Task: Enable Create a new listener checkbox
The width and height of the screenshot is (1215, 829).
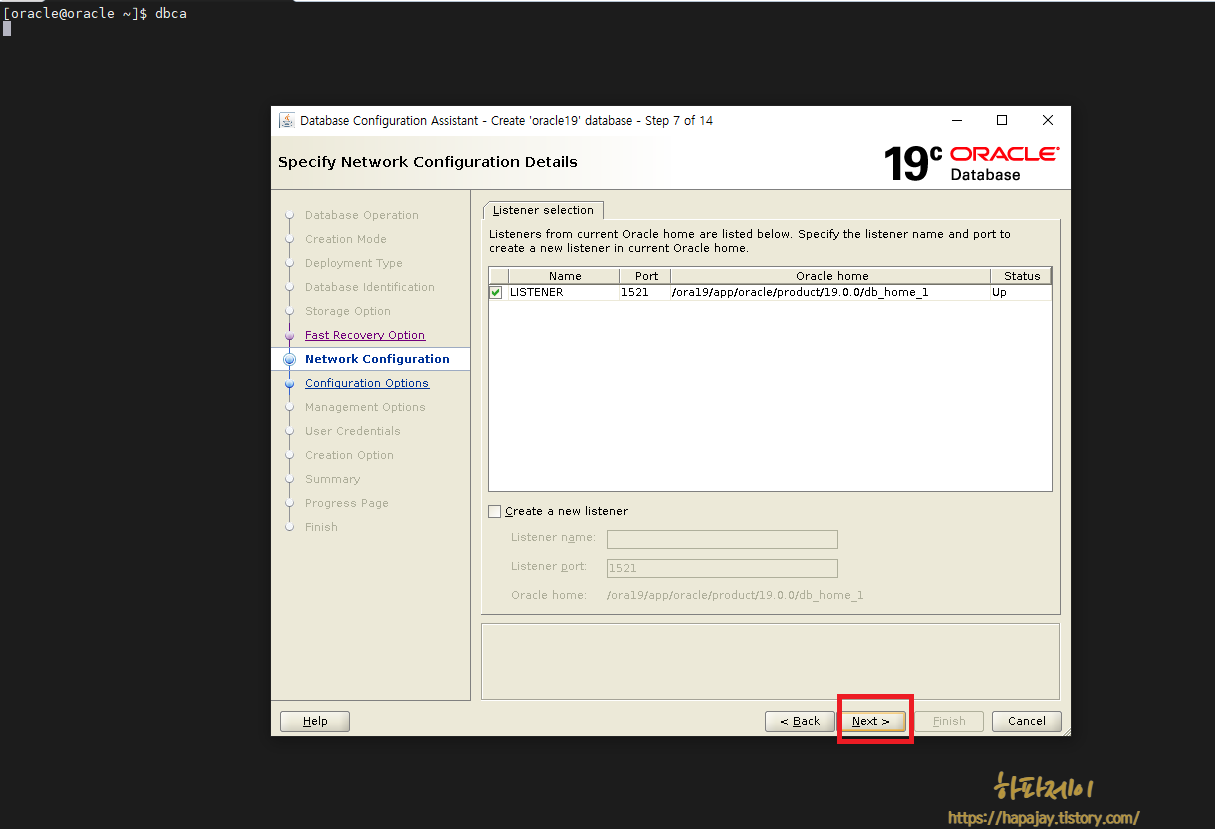Action: (x=494, y=511)
